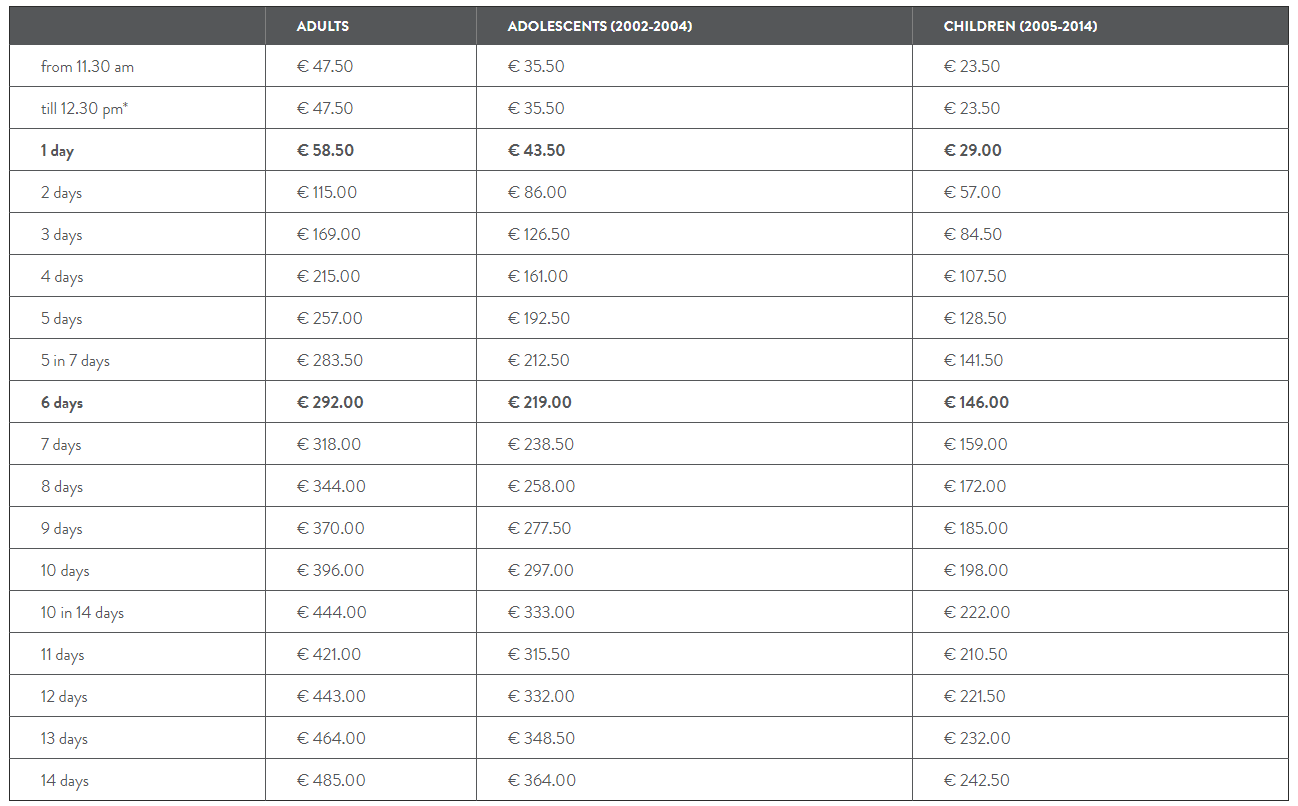Click children price € 146.00

click(x=976, y=402)
